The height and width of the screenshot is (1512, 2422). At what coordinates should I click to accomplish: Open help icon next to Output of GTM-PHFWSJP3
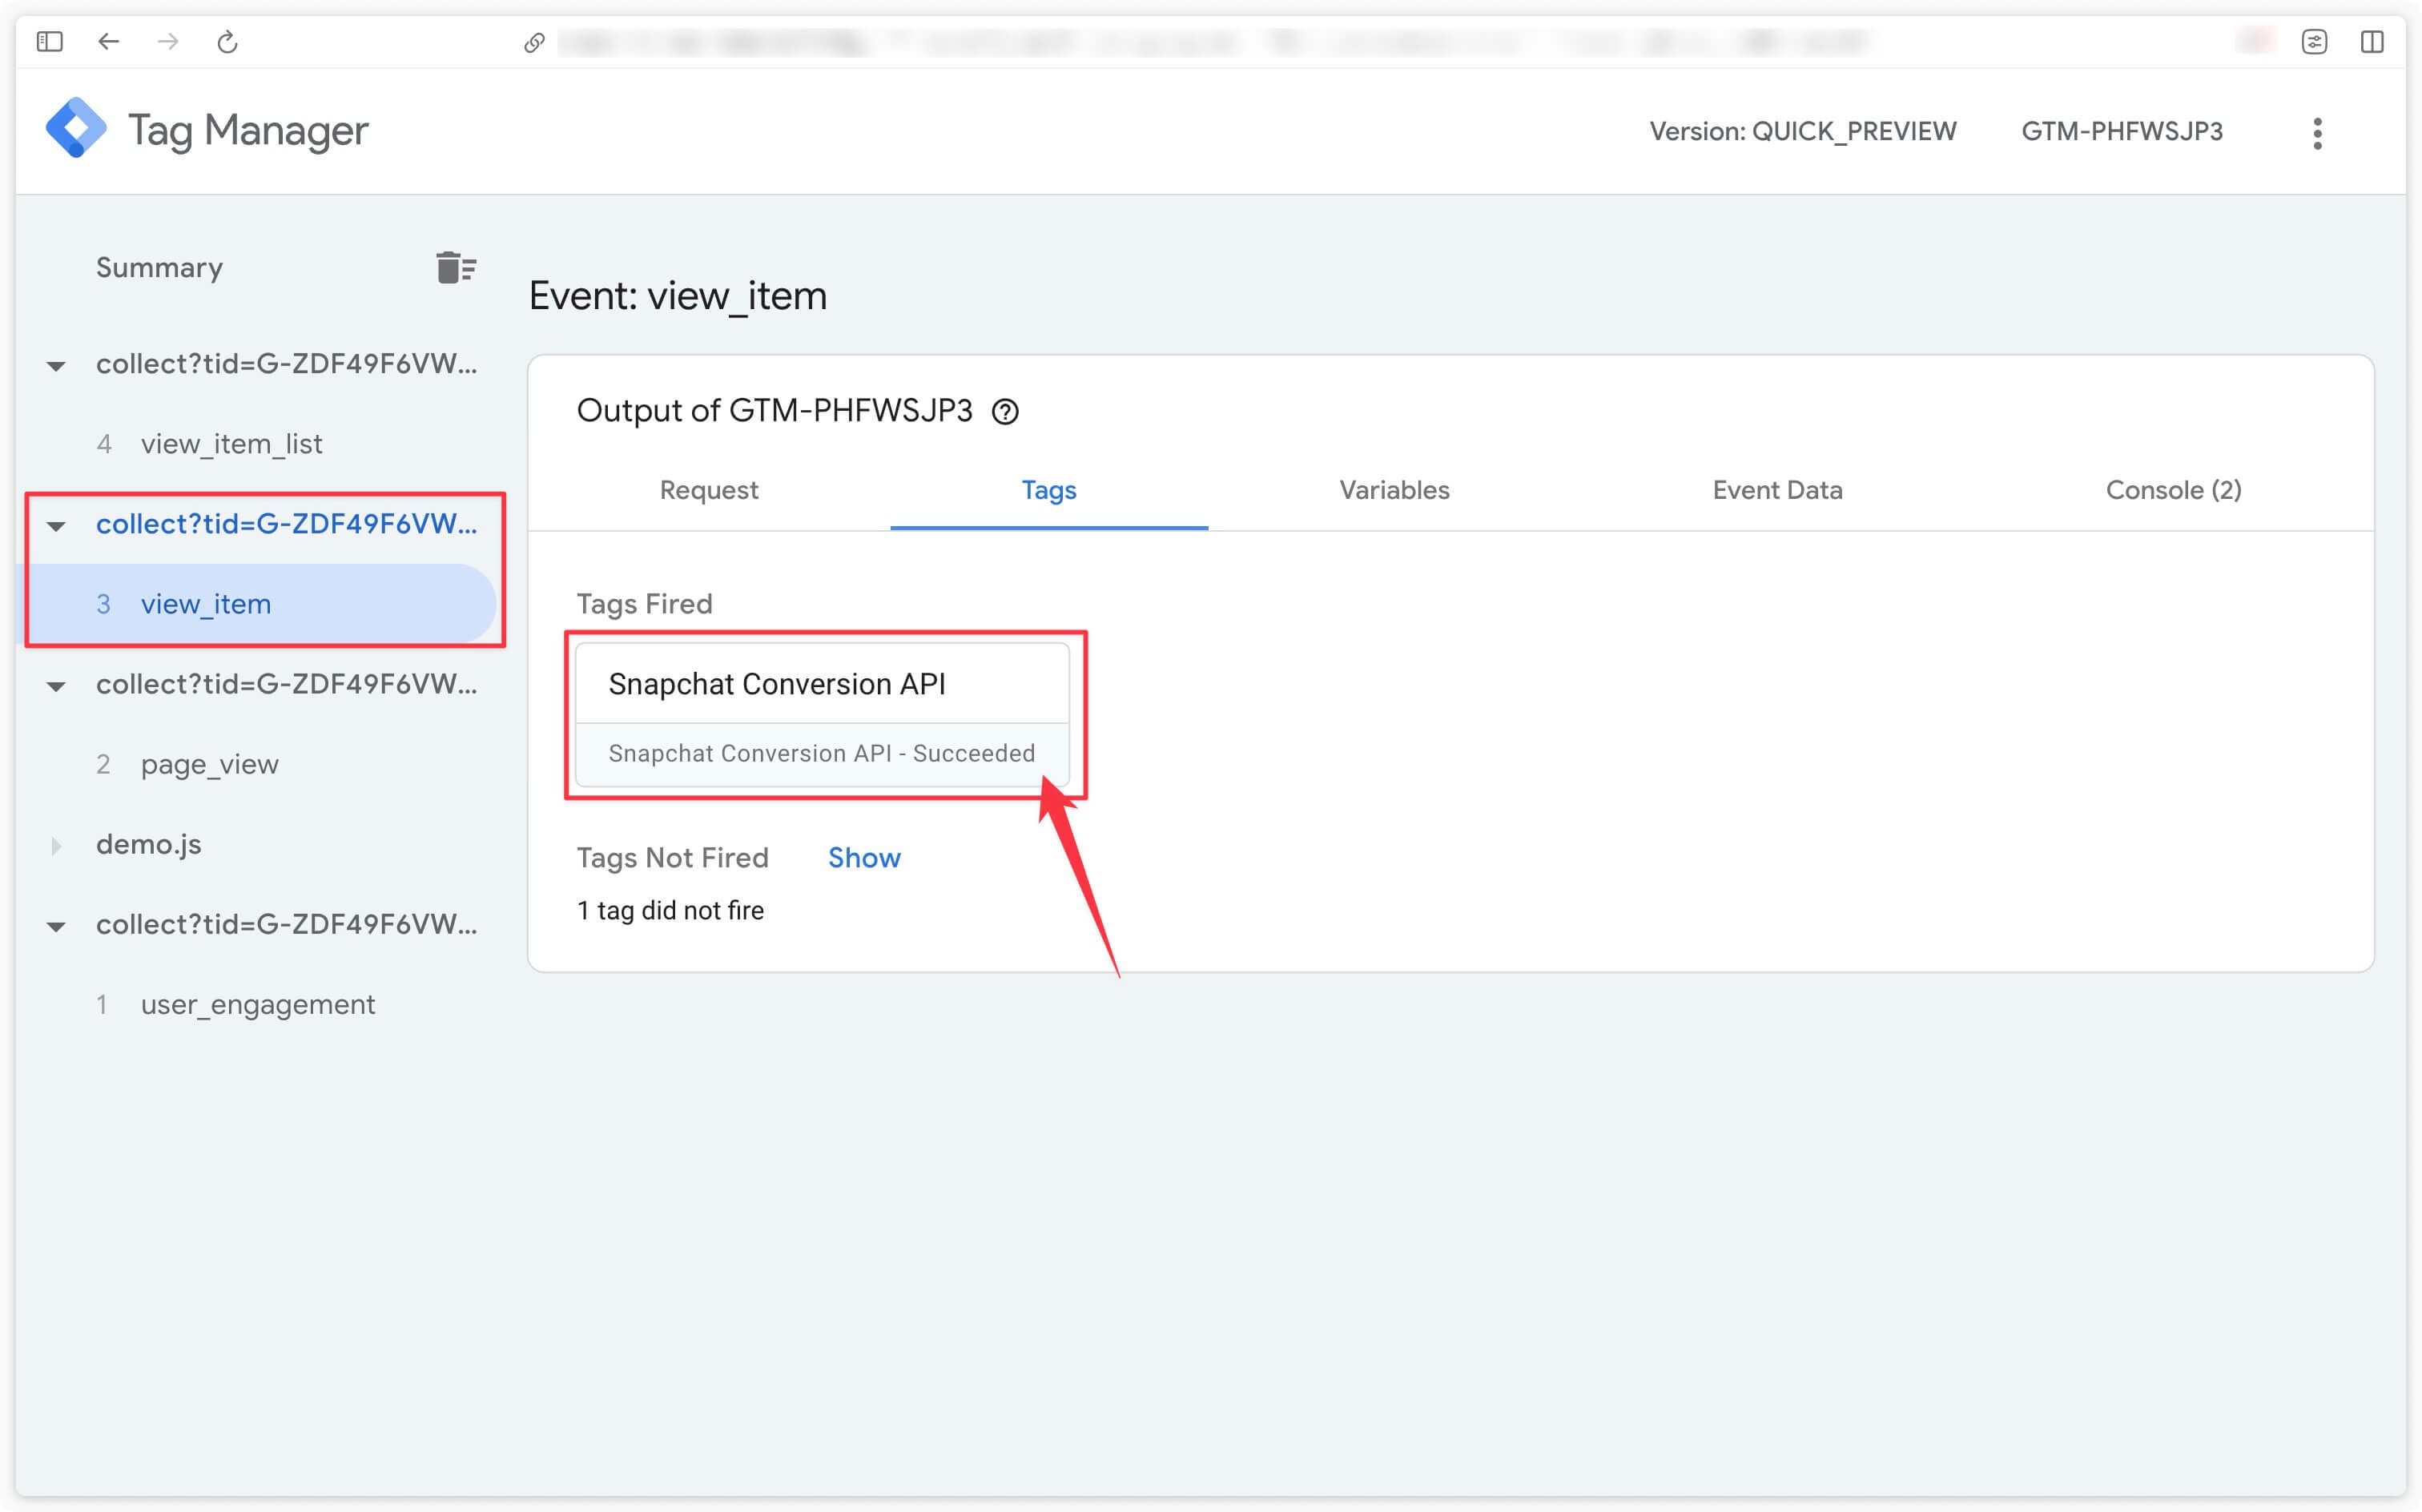[1005, 411]
